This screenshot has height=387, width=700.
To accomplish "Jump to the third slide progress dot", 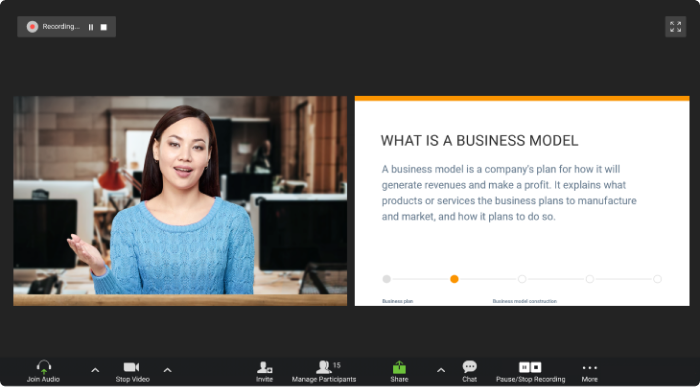I will click(x=522, y=279).
